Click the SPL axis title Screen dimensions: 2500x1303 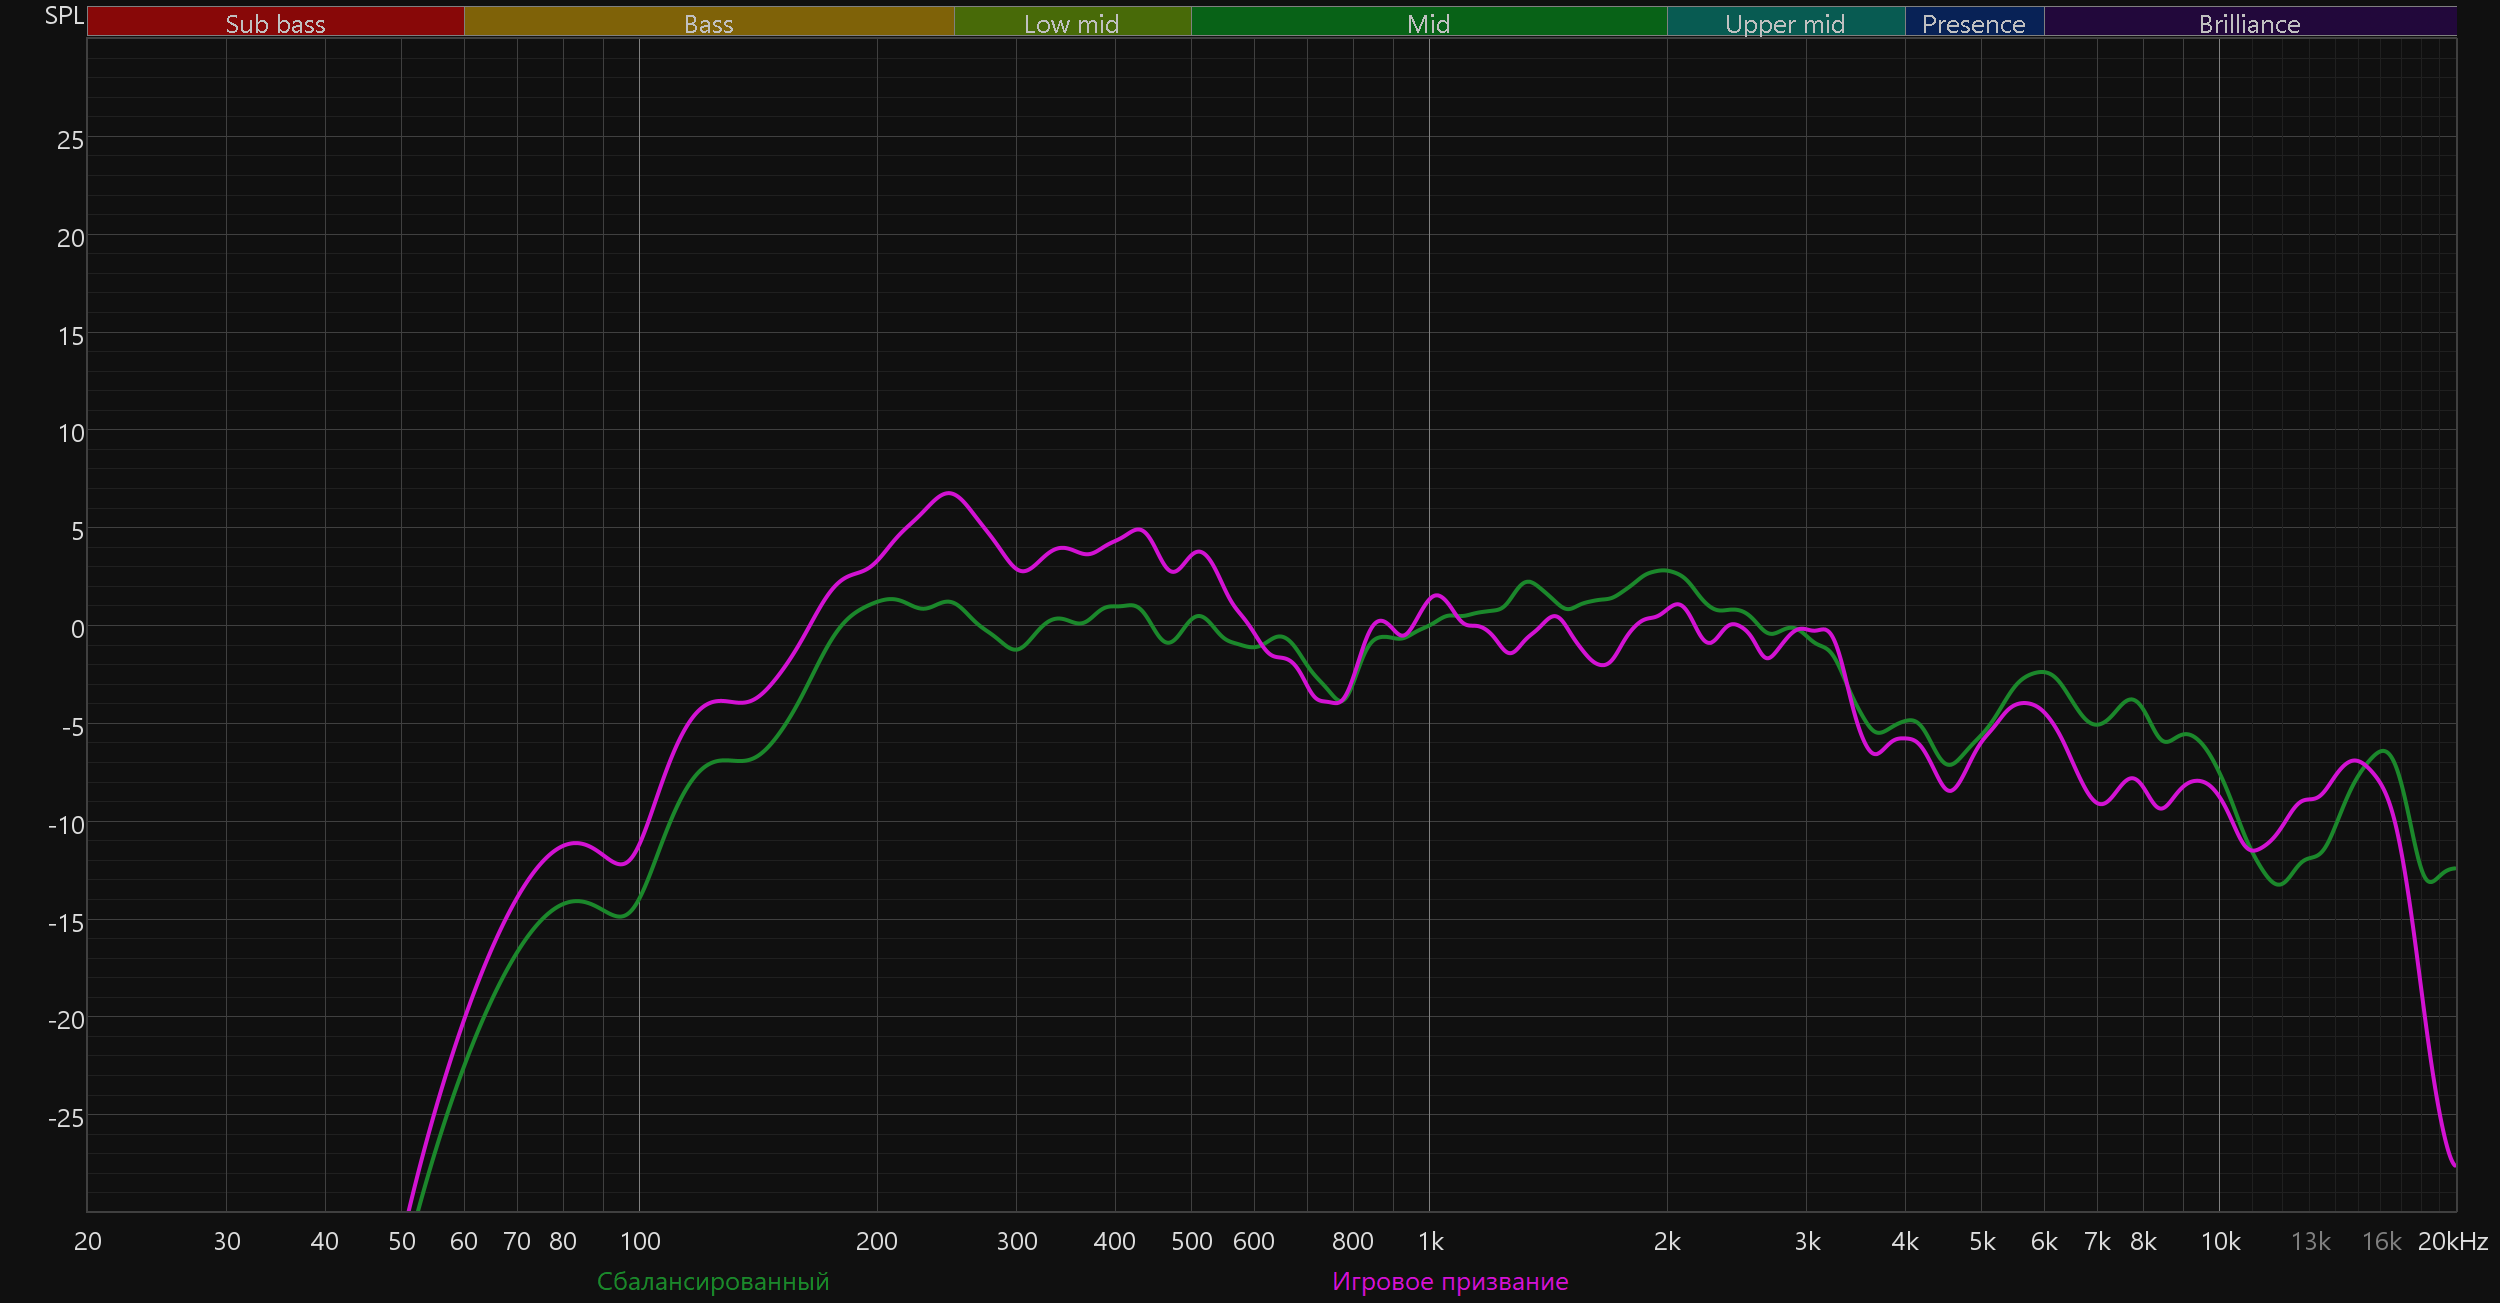[64, 16]
